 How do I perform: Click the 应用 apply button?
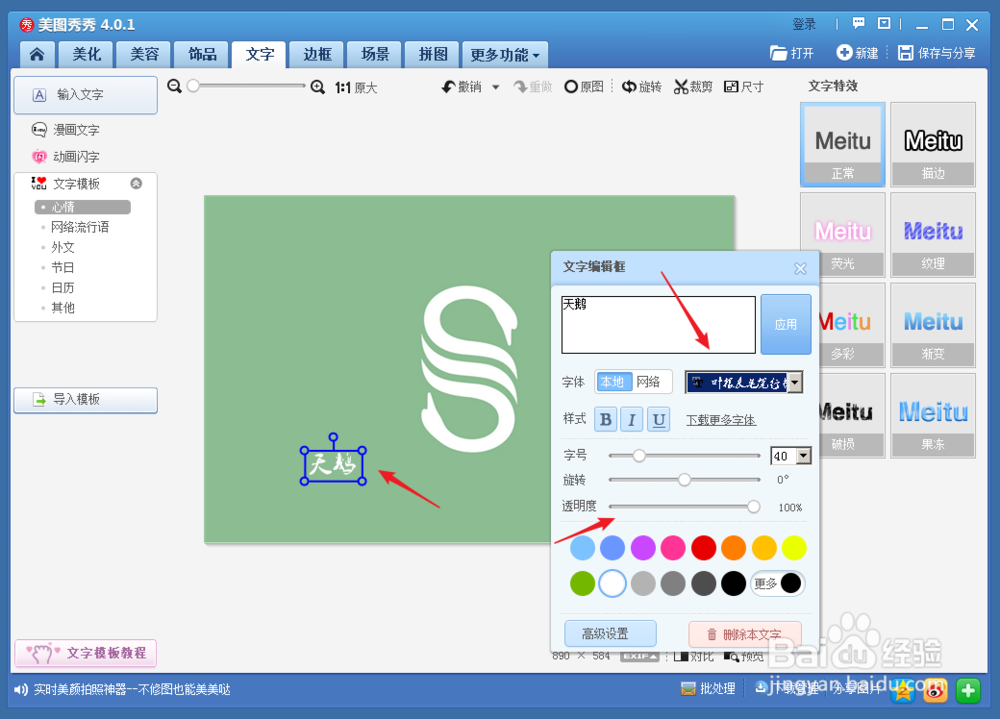click(x=786, y=324)
